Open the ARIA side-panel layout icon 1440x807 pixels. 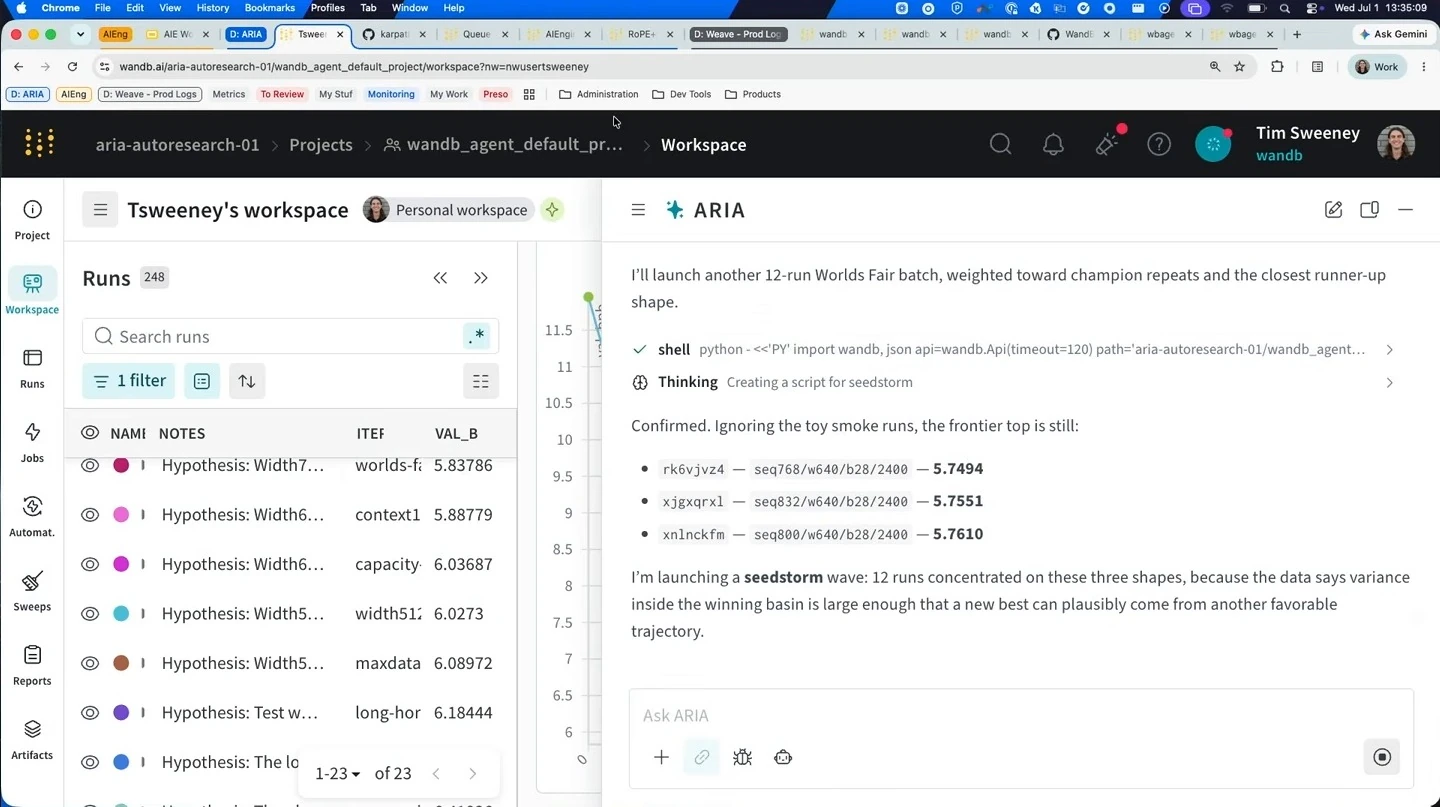point(1369,210)
